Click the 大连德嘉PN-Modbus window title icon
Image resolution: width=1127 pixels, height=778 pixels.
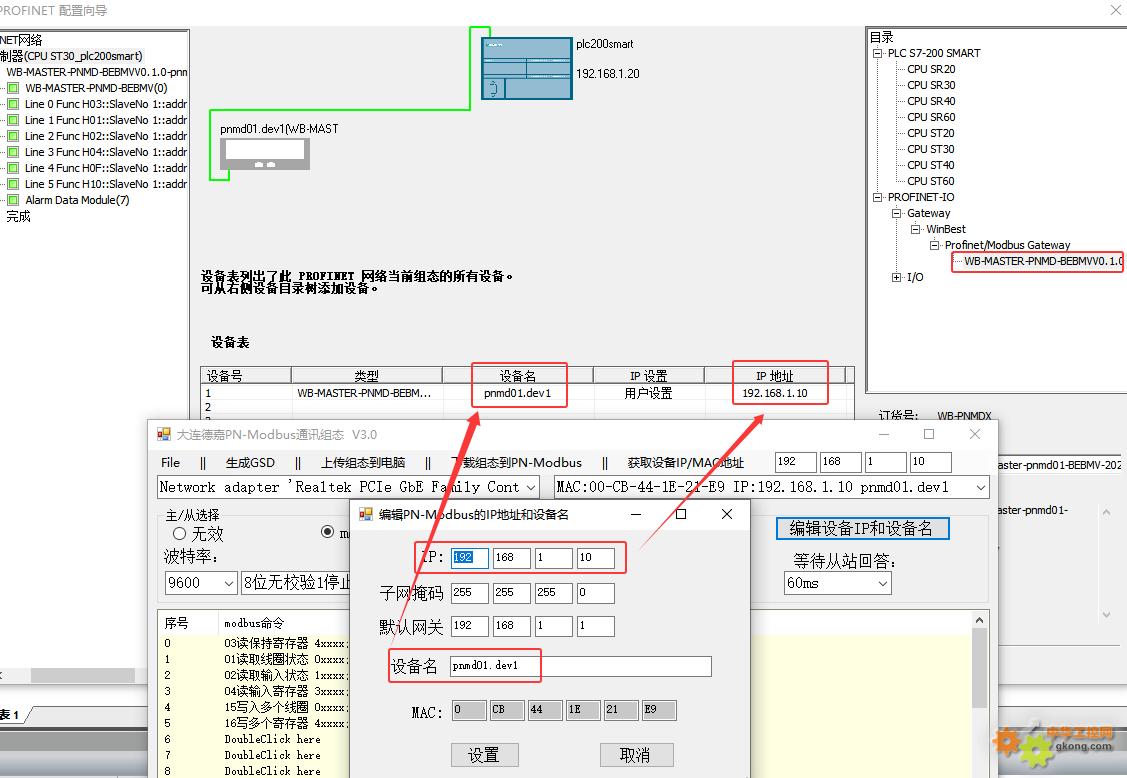164,435
